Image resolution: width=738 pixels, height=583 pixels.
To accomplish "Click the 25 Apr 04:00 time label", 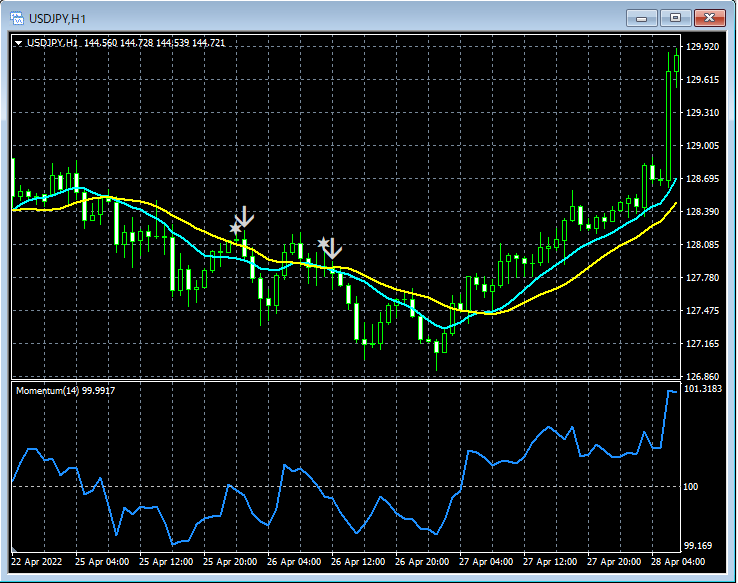I will pyautogui.click(x=102, y=562).
